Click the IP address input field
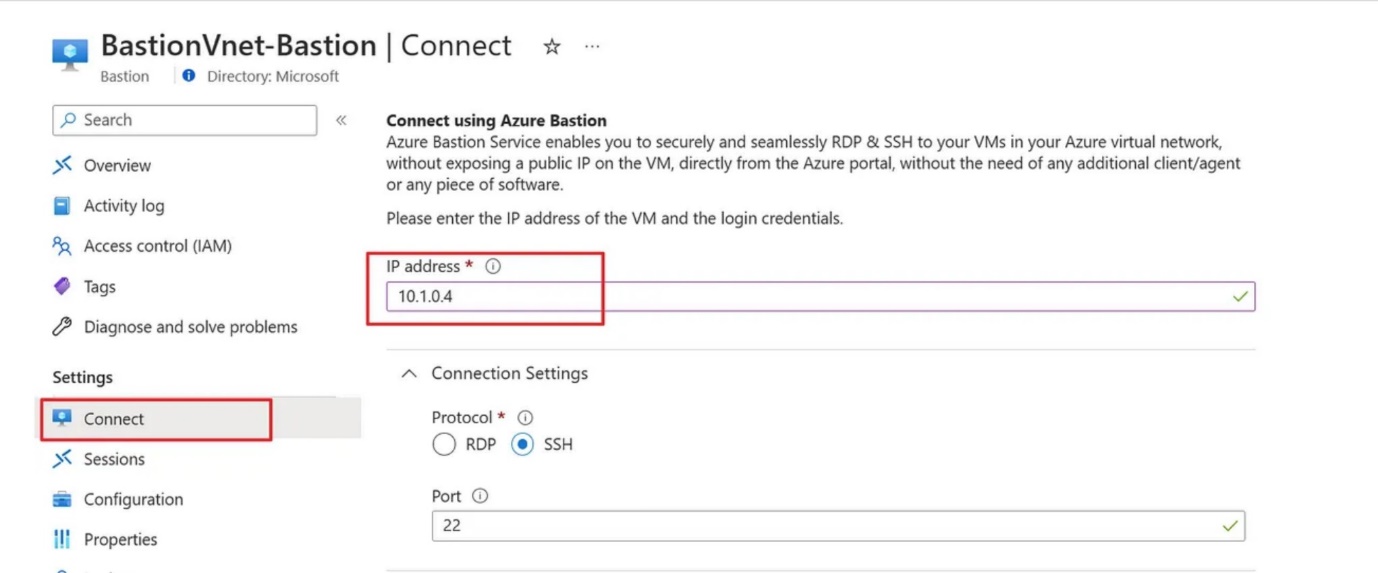The image size is (1378, 573). point(800,297)
